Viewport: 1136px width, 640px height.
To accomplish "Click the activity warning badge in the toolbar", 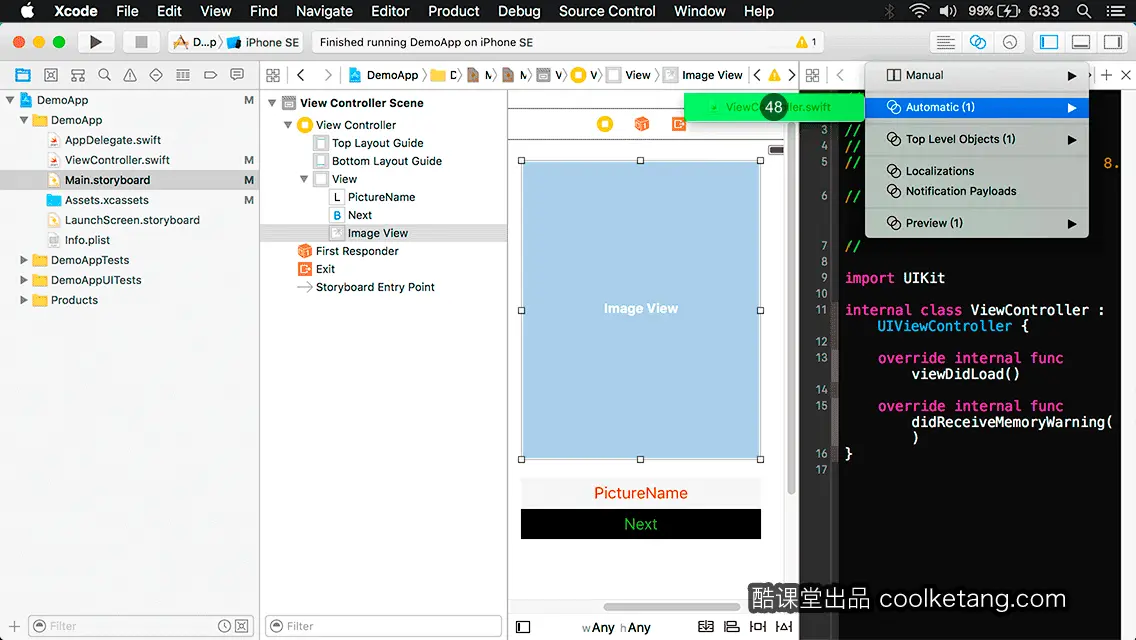I will click(806, 42).
